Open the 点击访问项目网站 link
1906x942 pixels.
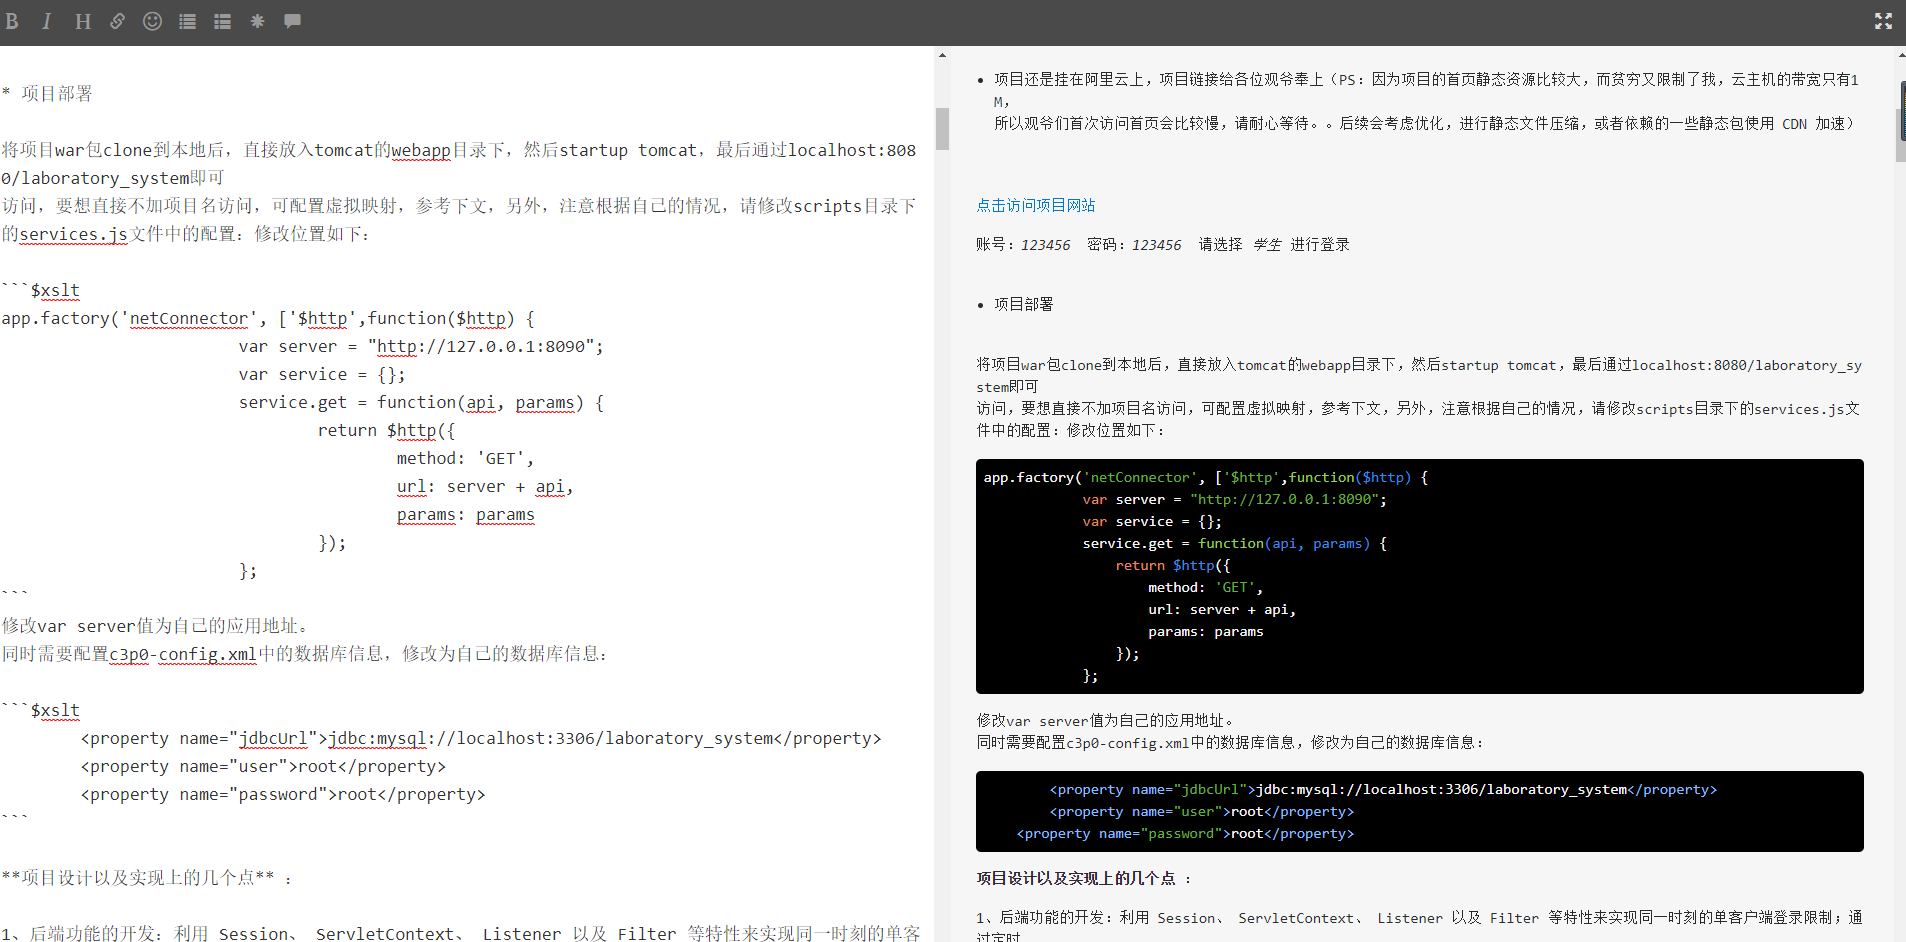(x=1036, y=205)
